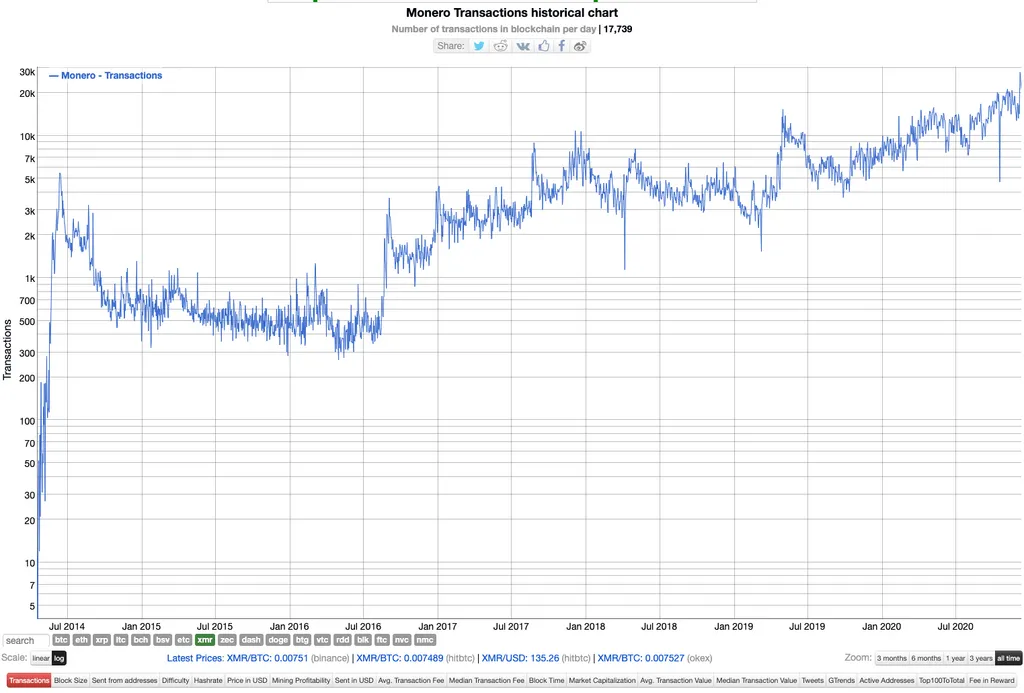The height and width of the screenshot is (693, 1024).
Task: Switch scale to log
Action: point(59,659)
